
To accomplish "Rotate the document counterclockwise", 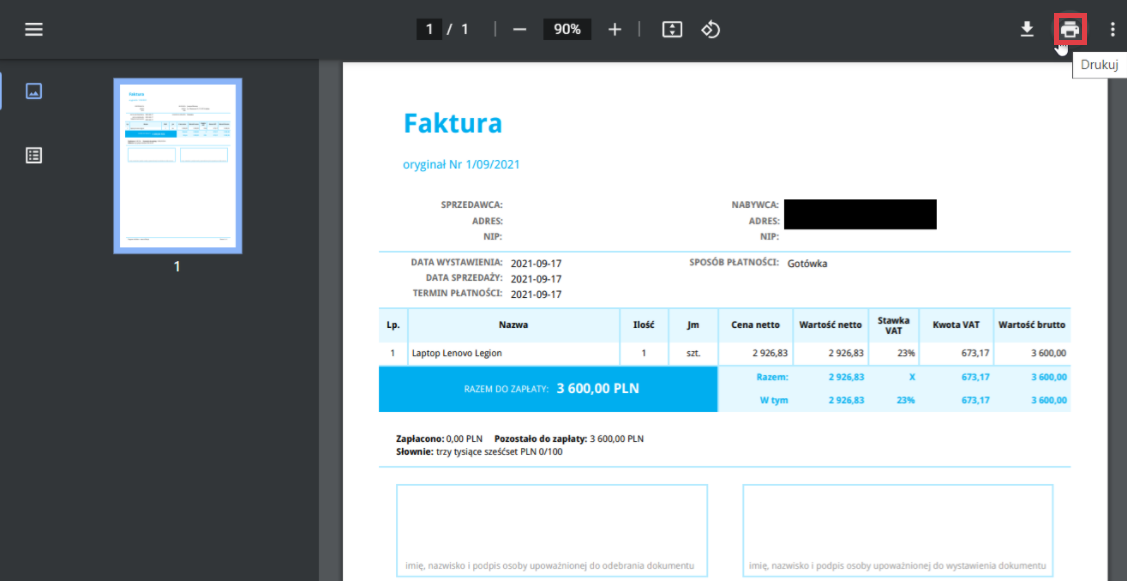I will [710, 29].
